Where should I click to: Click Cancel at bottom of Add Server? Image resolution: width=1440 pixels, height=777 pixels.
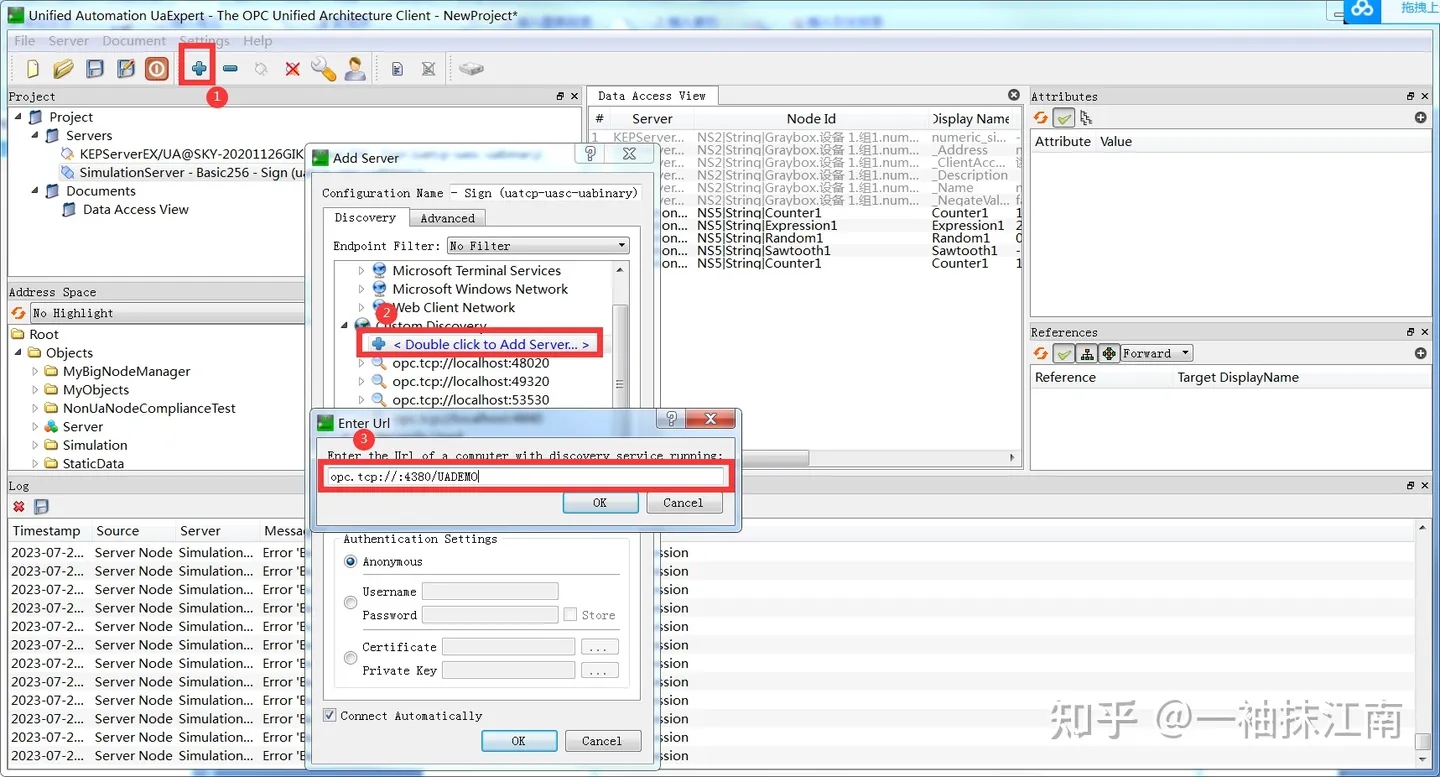(x=602, y=741)
